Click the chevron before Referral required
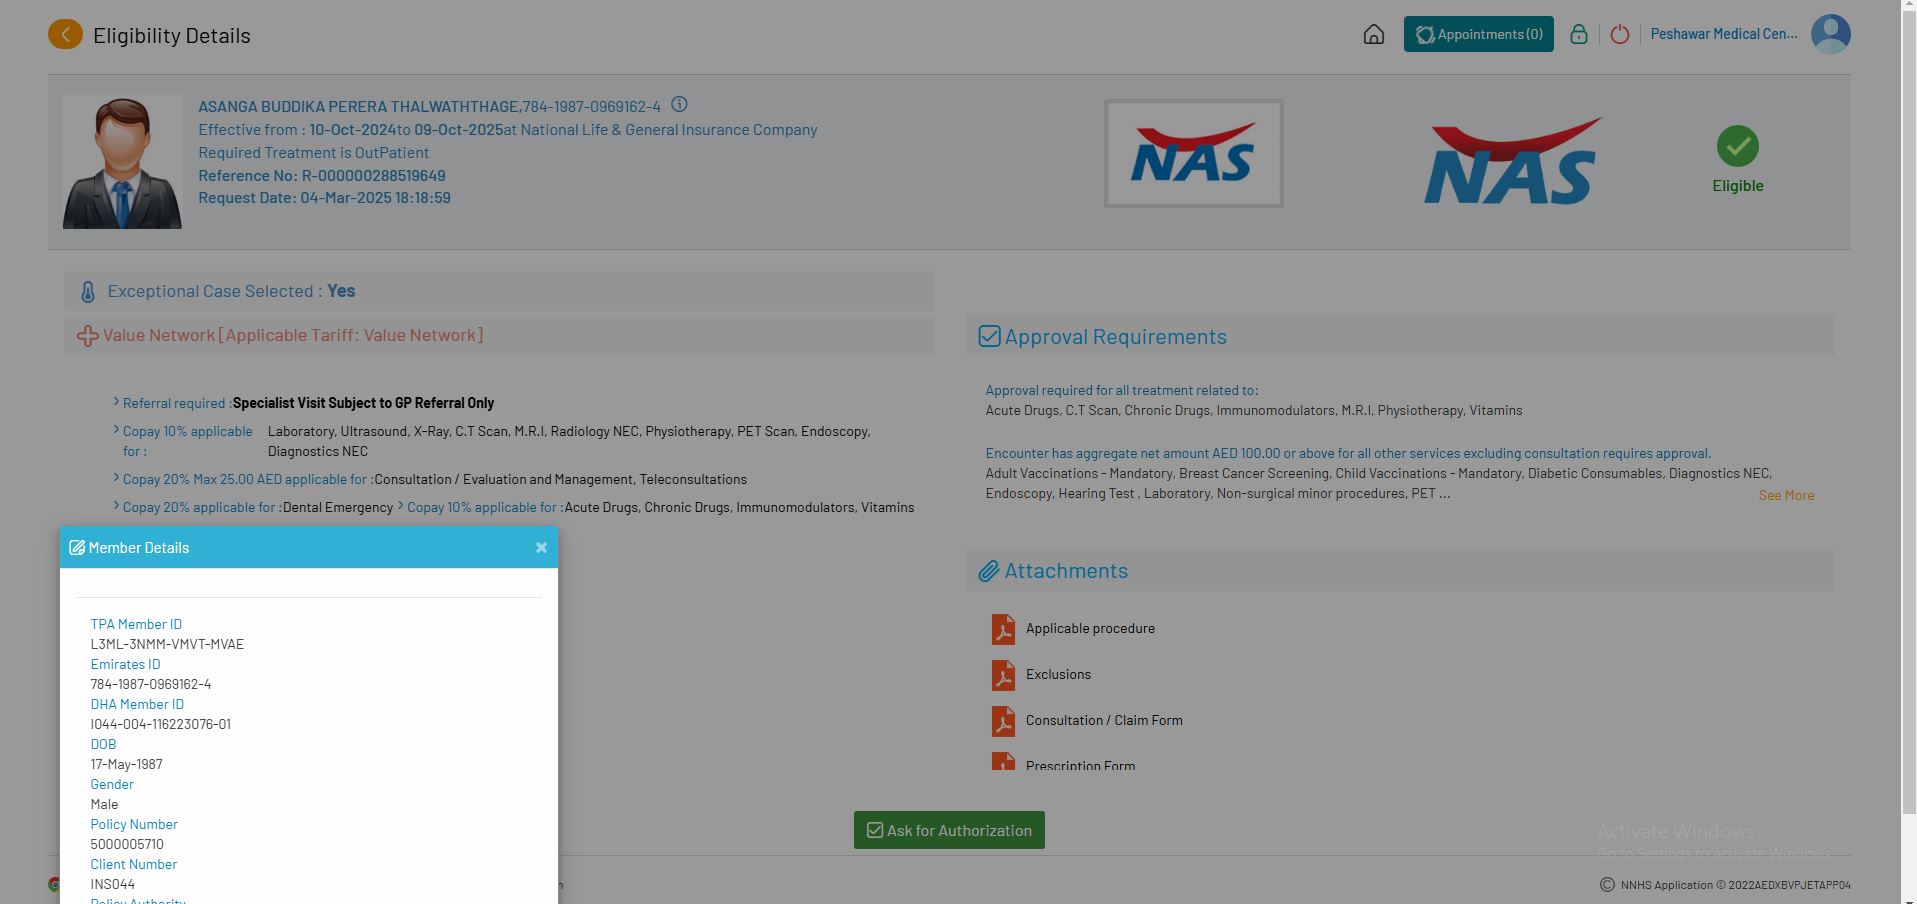 tap(116, 402)
